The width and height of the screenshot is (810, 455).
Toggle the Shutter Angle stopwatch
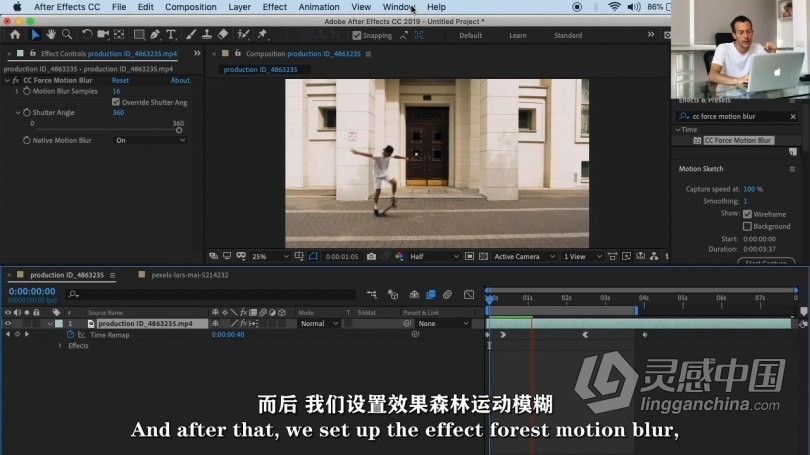26,112
